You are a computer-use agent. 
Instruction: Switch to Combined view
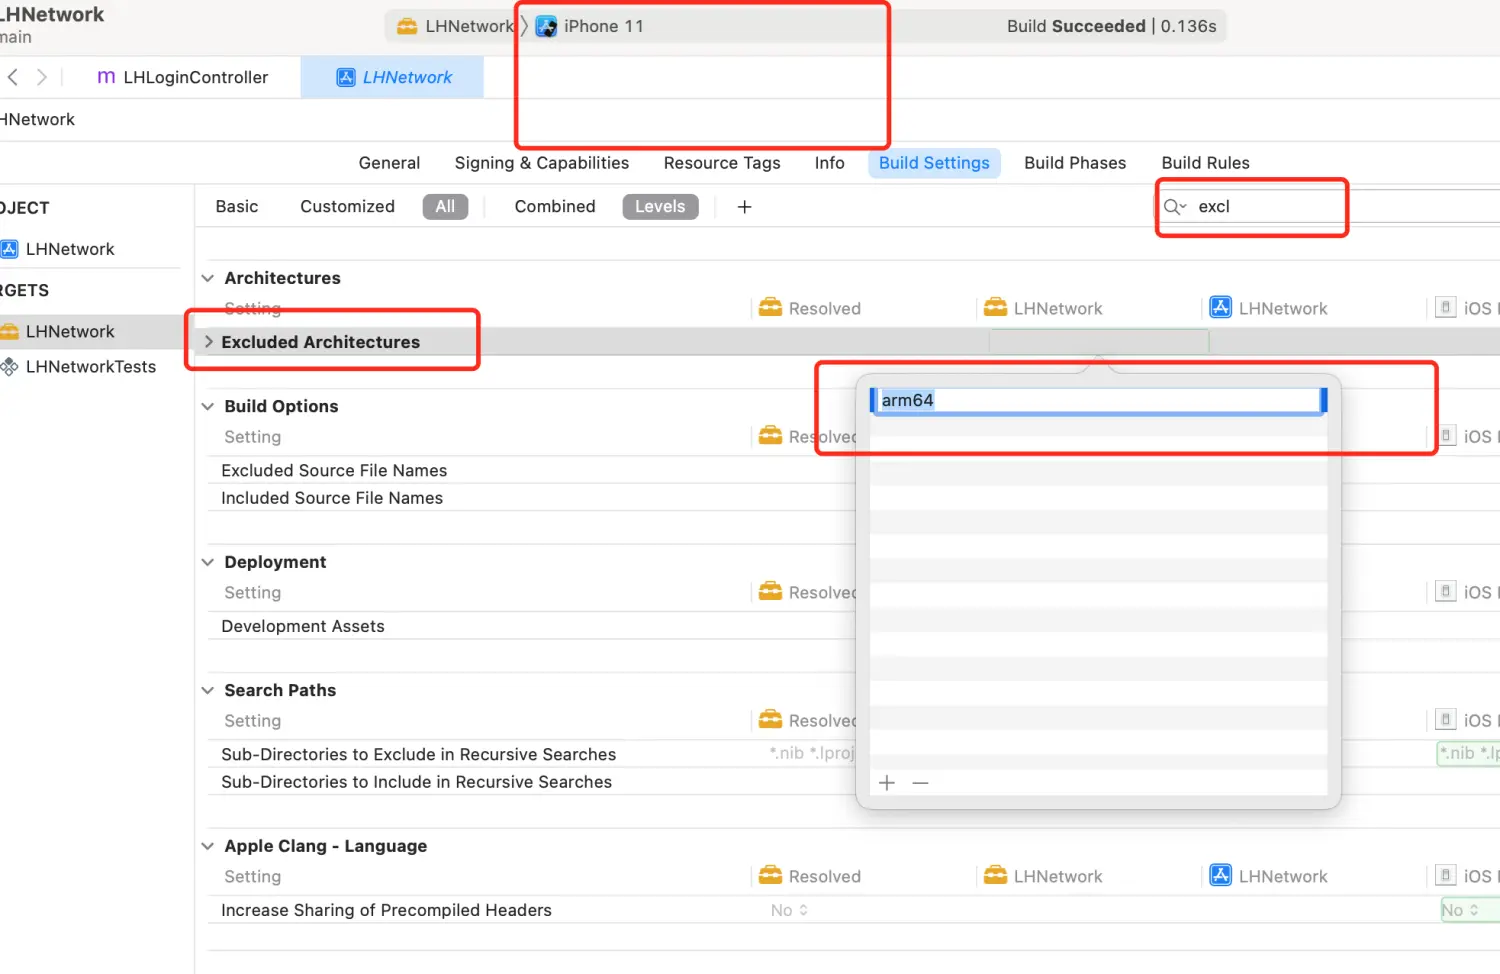tap(555, 207)
